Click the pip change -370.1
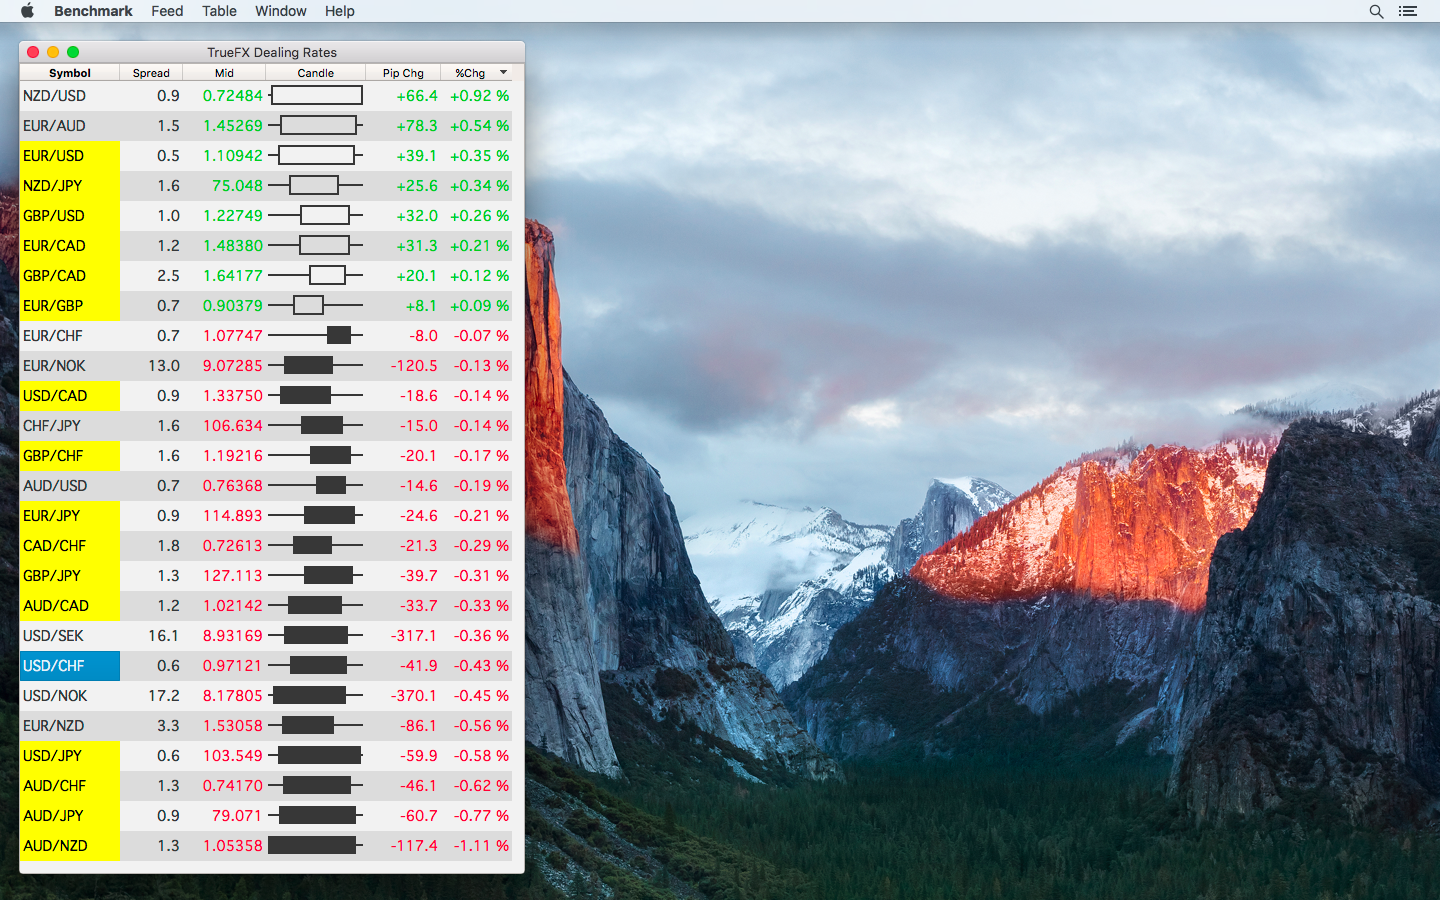Screen dimensions: 1440x900 pos(414,696)
